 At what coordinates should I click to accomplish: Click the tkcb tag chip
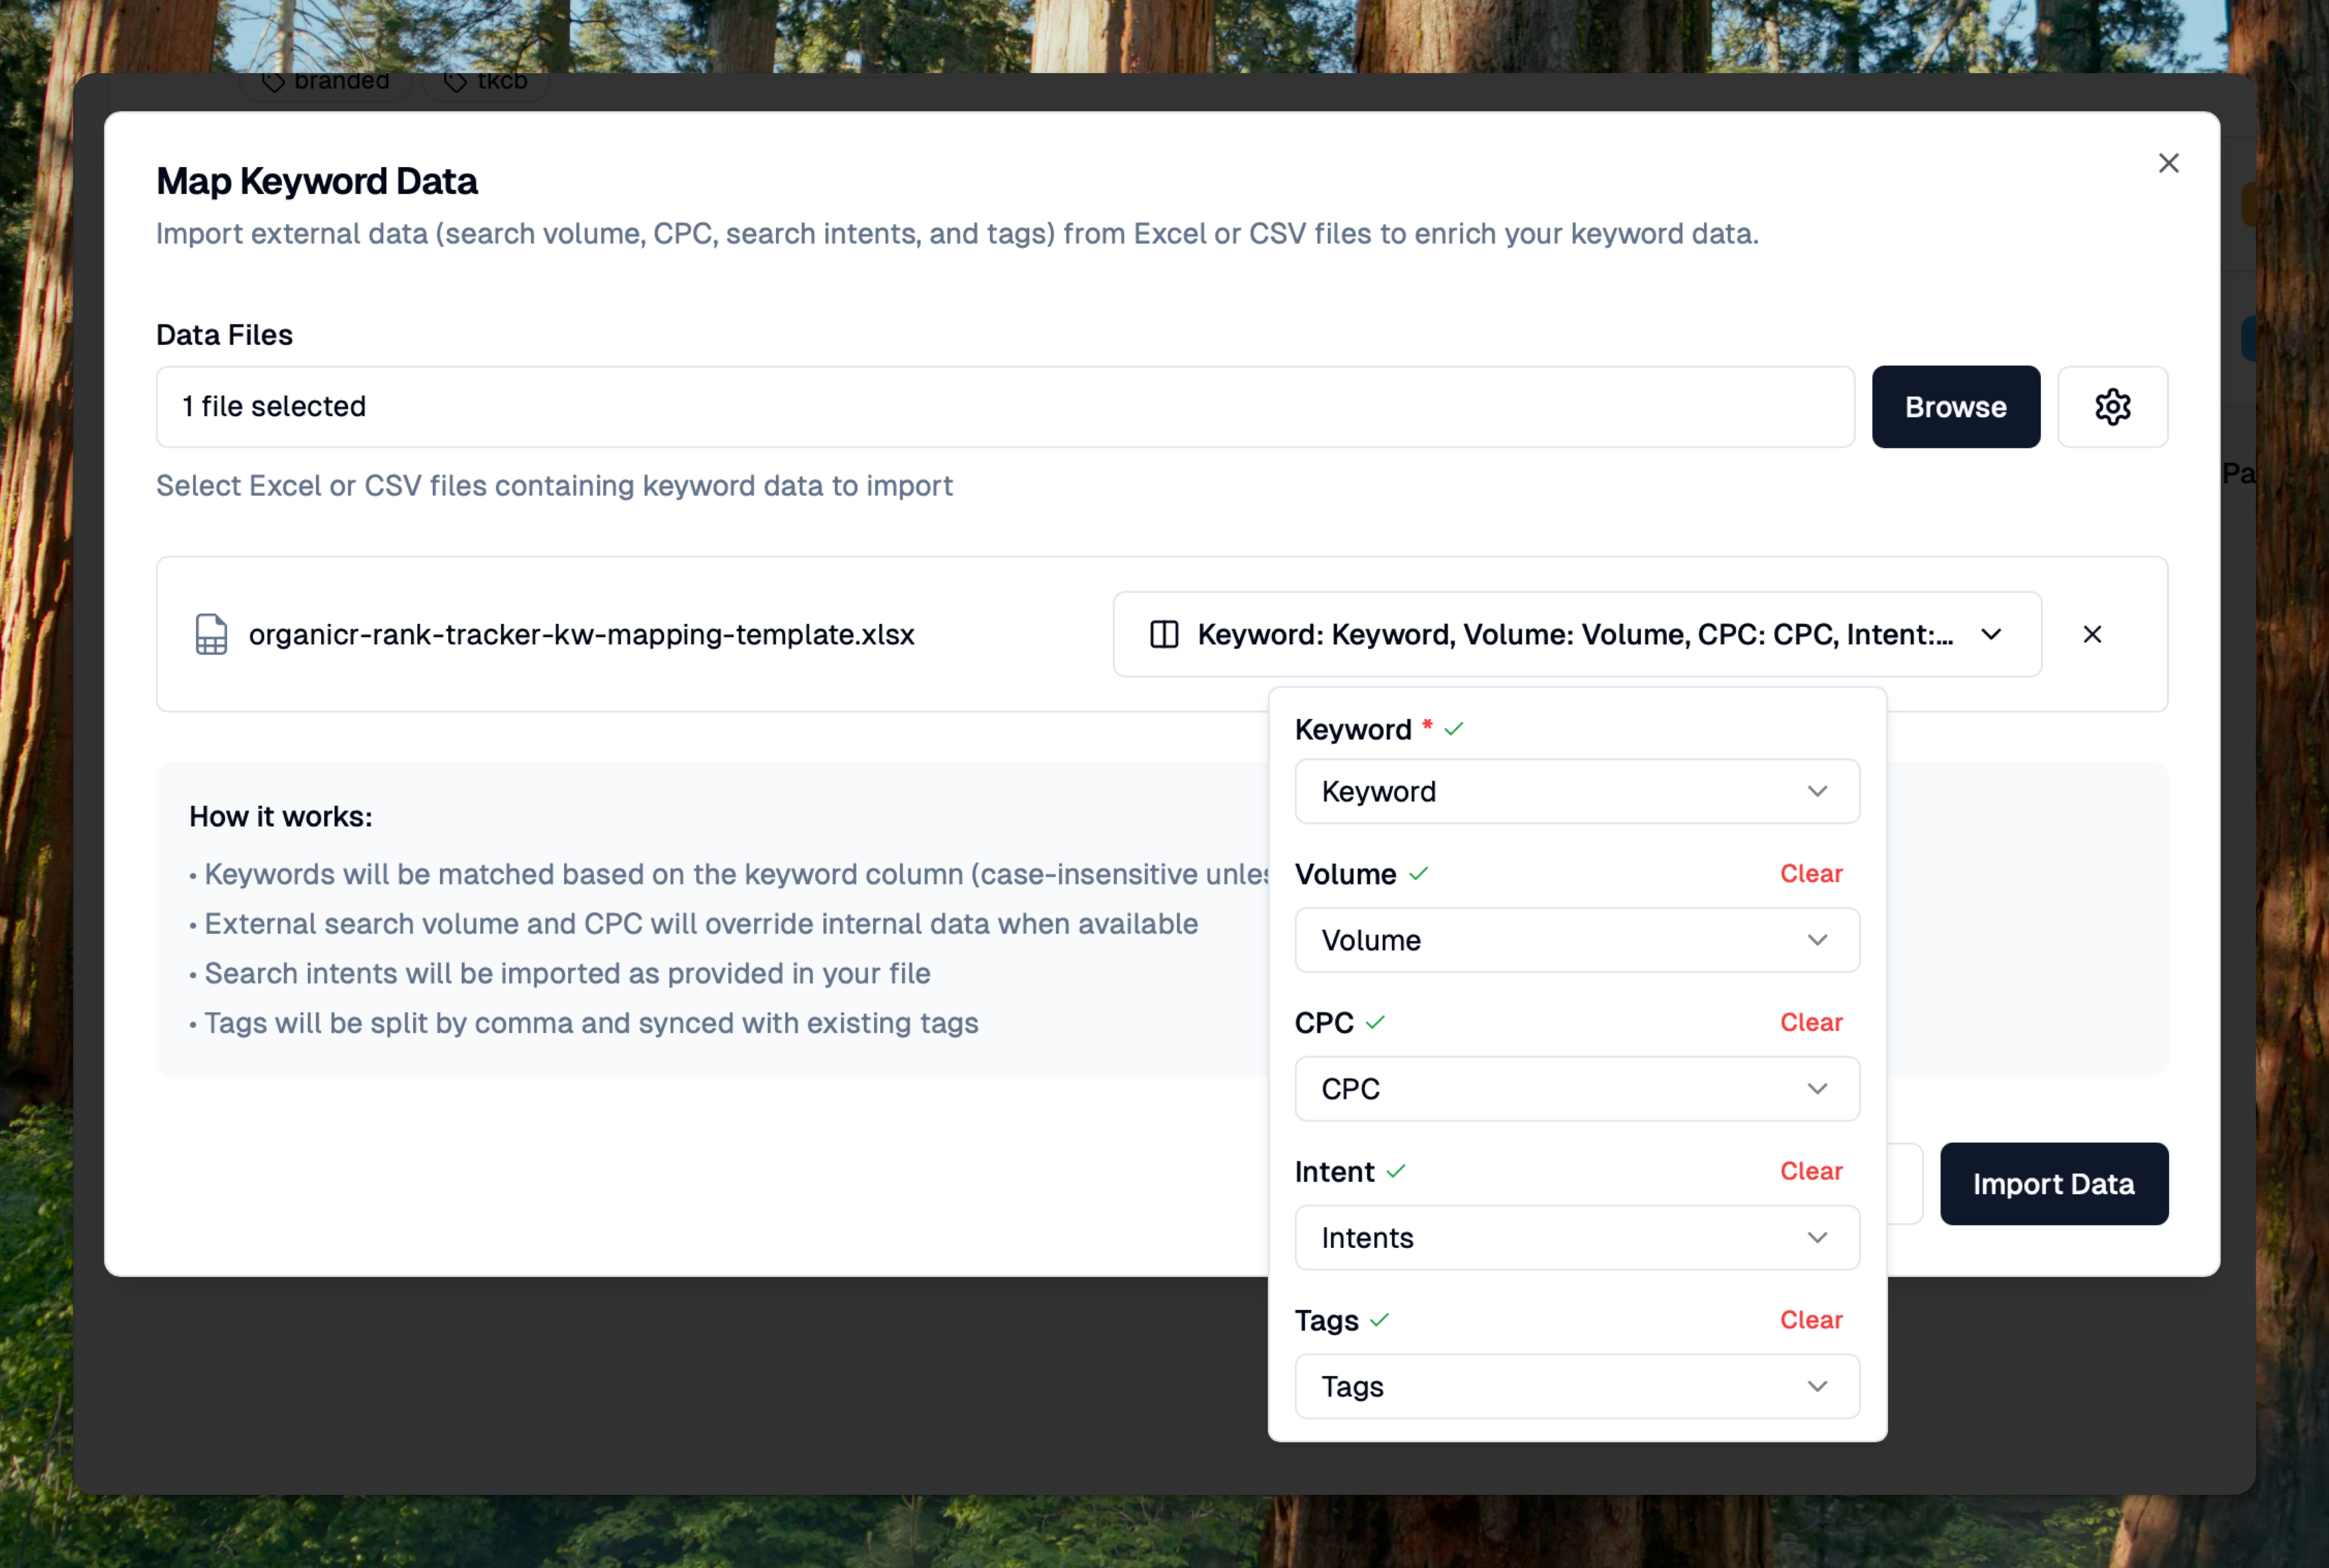click(486, 81)
